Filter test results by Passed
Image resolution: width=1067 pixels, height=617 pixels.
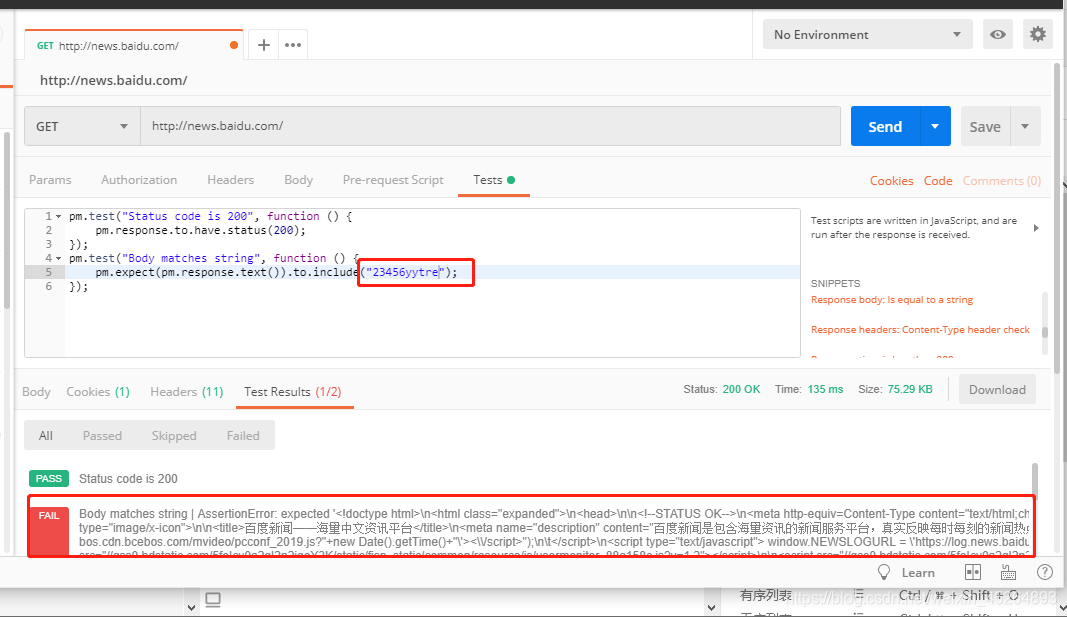click(102, 435)
